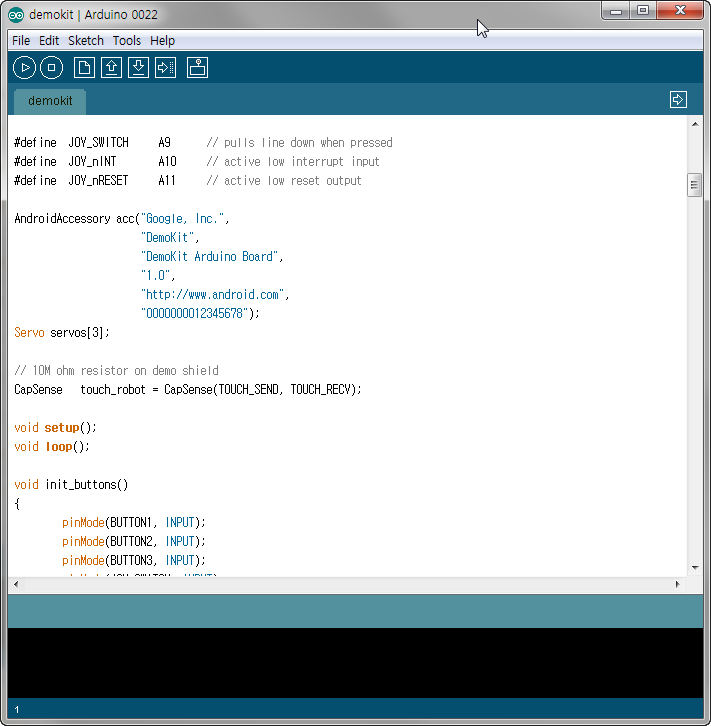Image resolution: width=711 pixels, height=726 pixels.
Task: Open a sketch with the Open icon
Action: pyautogui.click(x=111, y=68)
